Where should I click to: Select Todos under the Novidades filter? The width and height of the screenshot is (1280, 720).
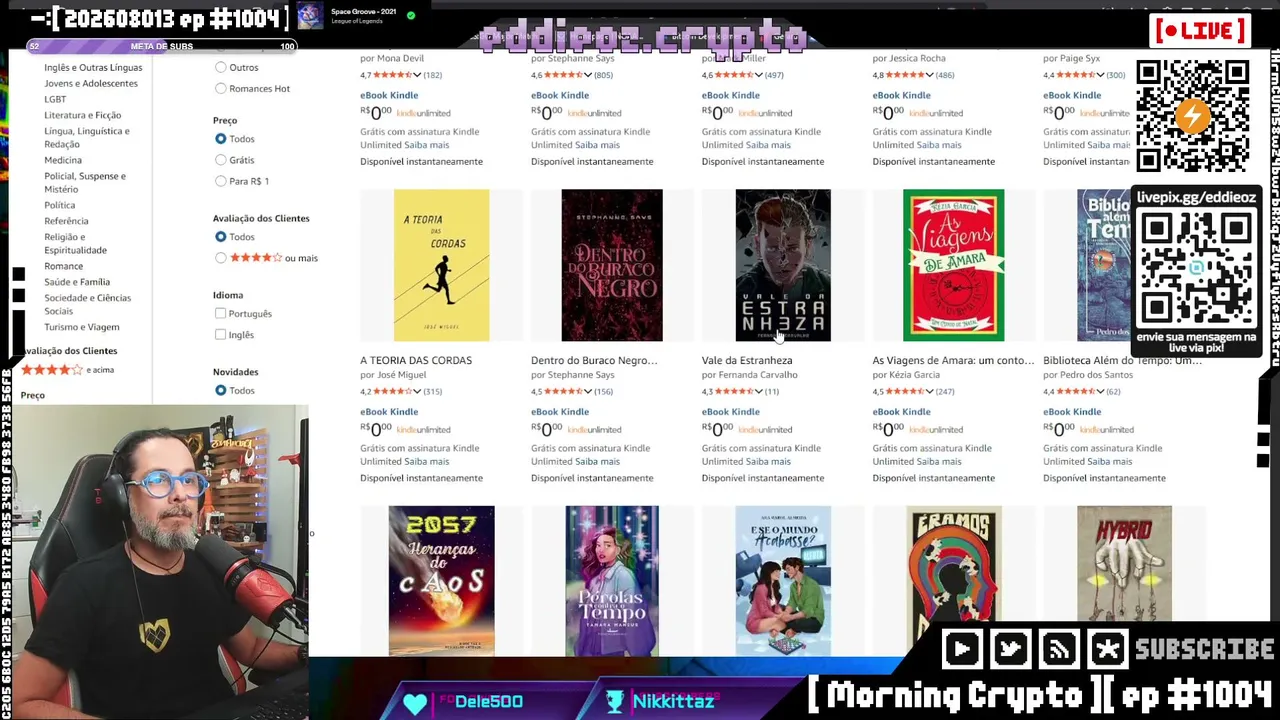[221, 390]
